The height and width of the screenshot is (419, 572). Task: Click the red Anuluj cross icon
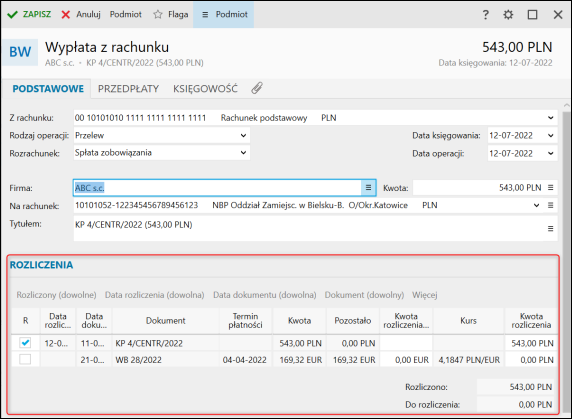(66, 15)
